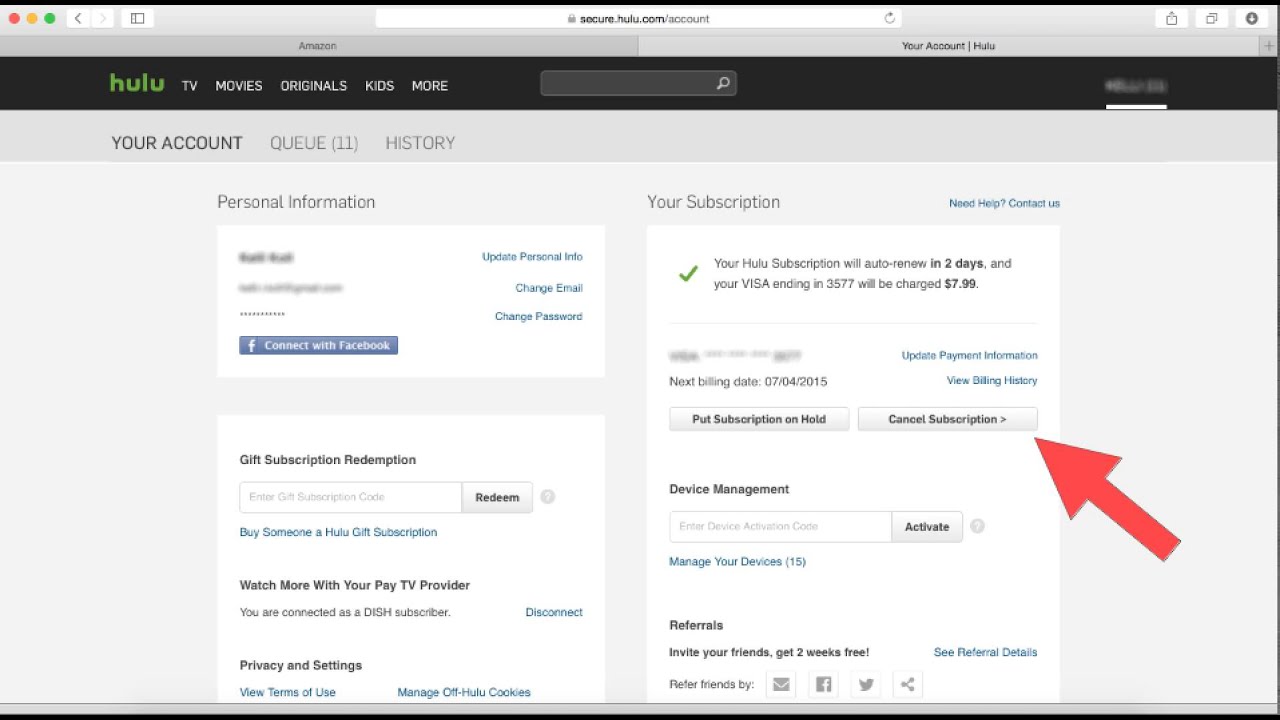1280x720 pixels.
Task: Click the search magnifier icon
Action: pos(723,84)
